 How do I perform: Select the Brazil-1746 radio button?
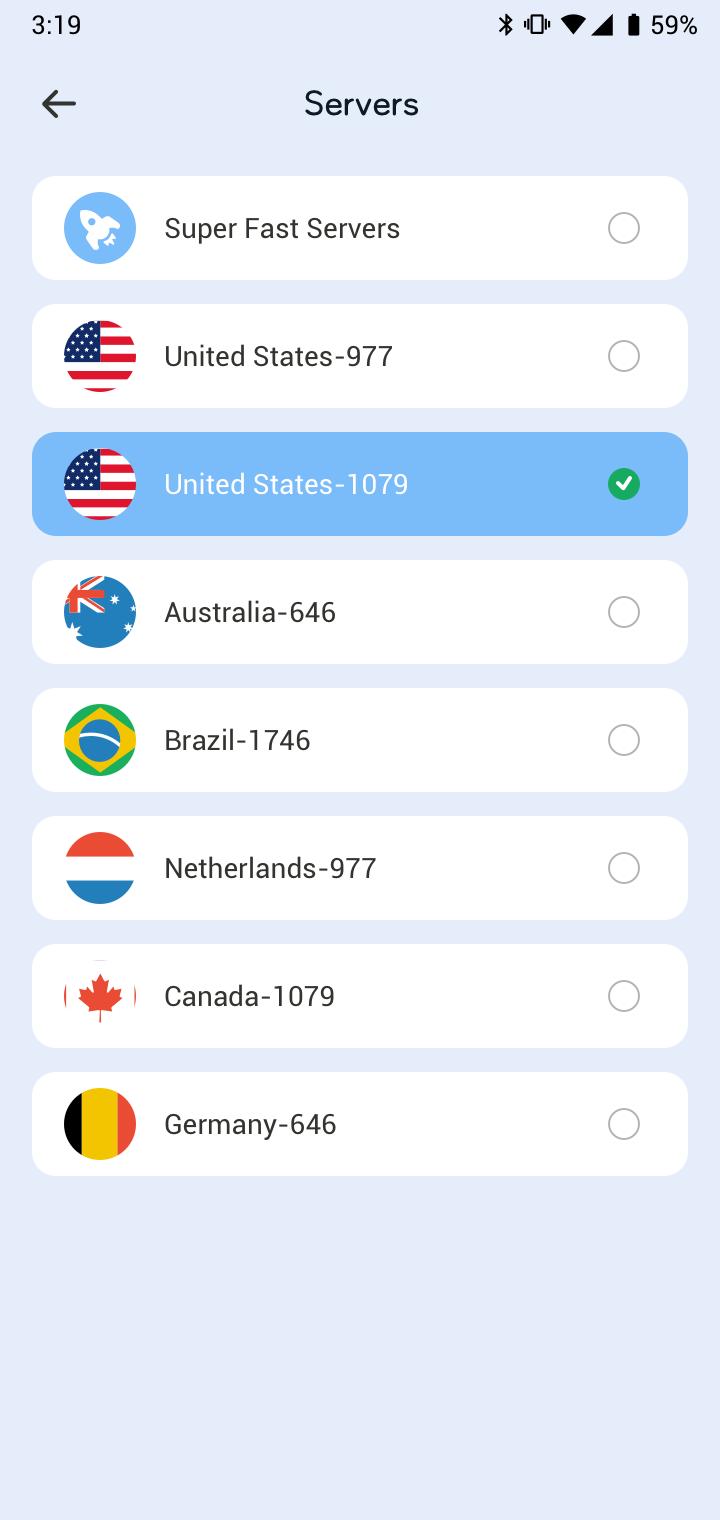tap(624, 740)
